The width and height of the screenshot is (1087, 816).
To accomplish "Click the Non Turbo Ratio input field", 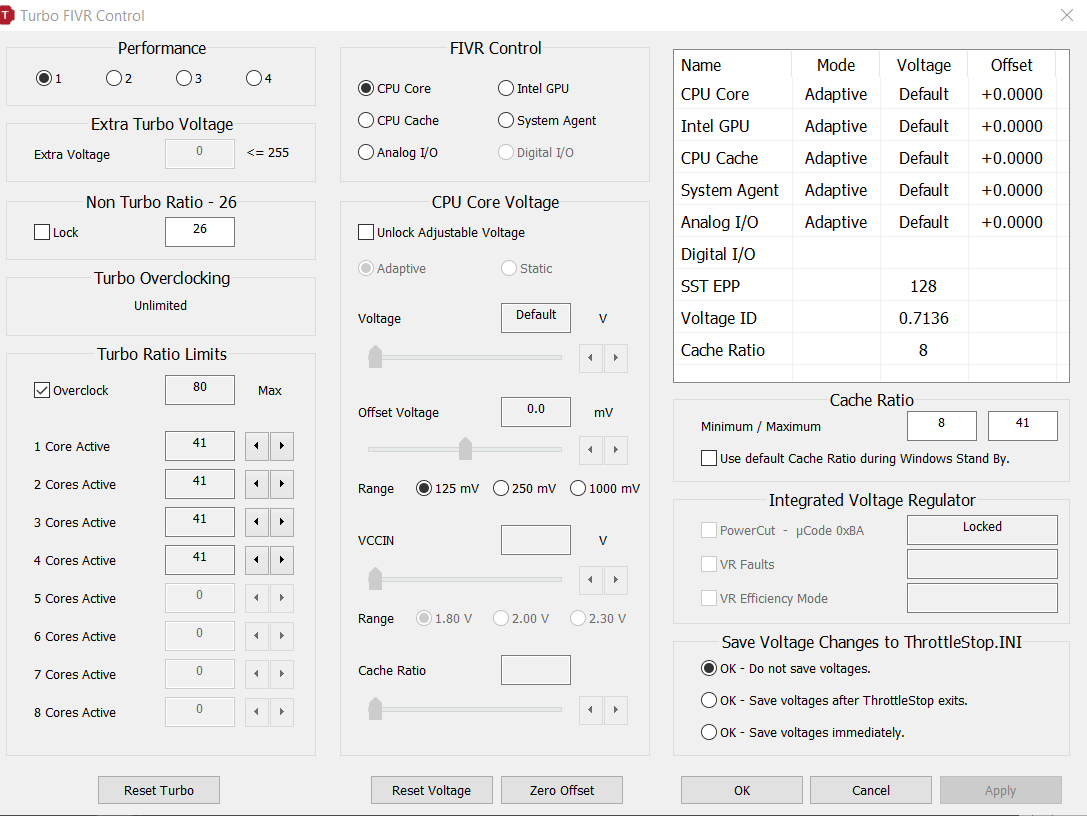I will pos(200,232).
